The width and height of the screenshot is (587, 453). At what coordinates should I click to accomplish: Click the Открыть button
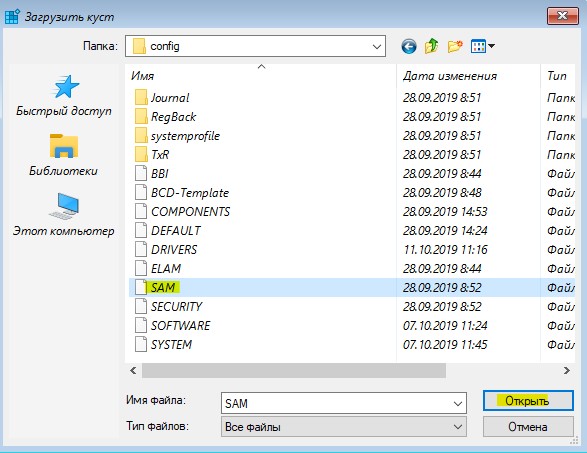click(528, 401)
